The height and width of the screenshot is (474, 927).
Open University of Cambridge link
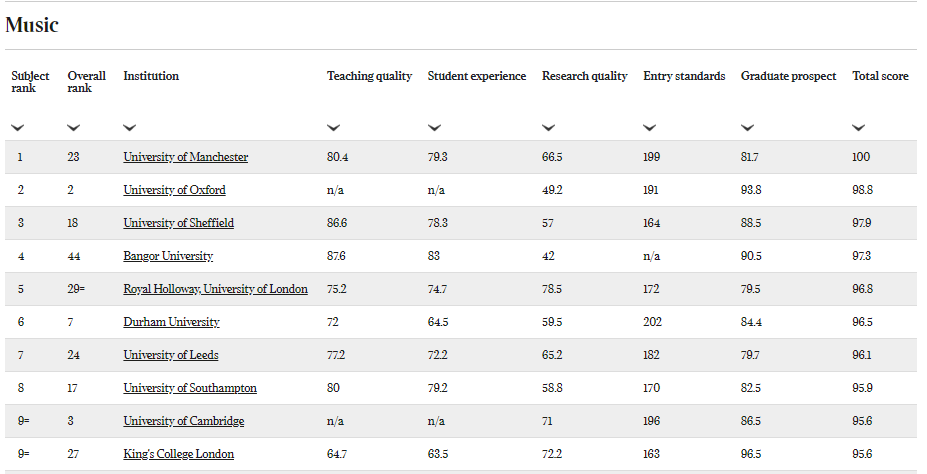coord(184,421)
